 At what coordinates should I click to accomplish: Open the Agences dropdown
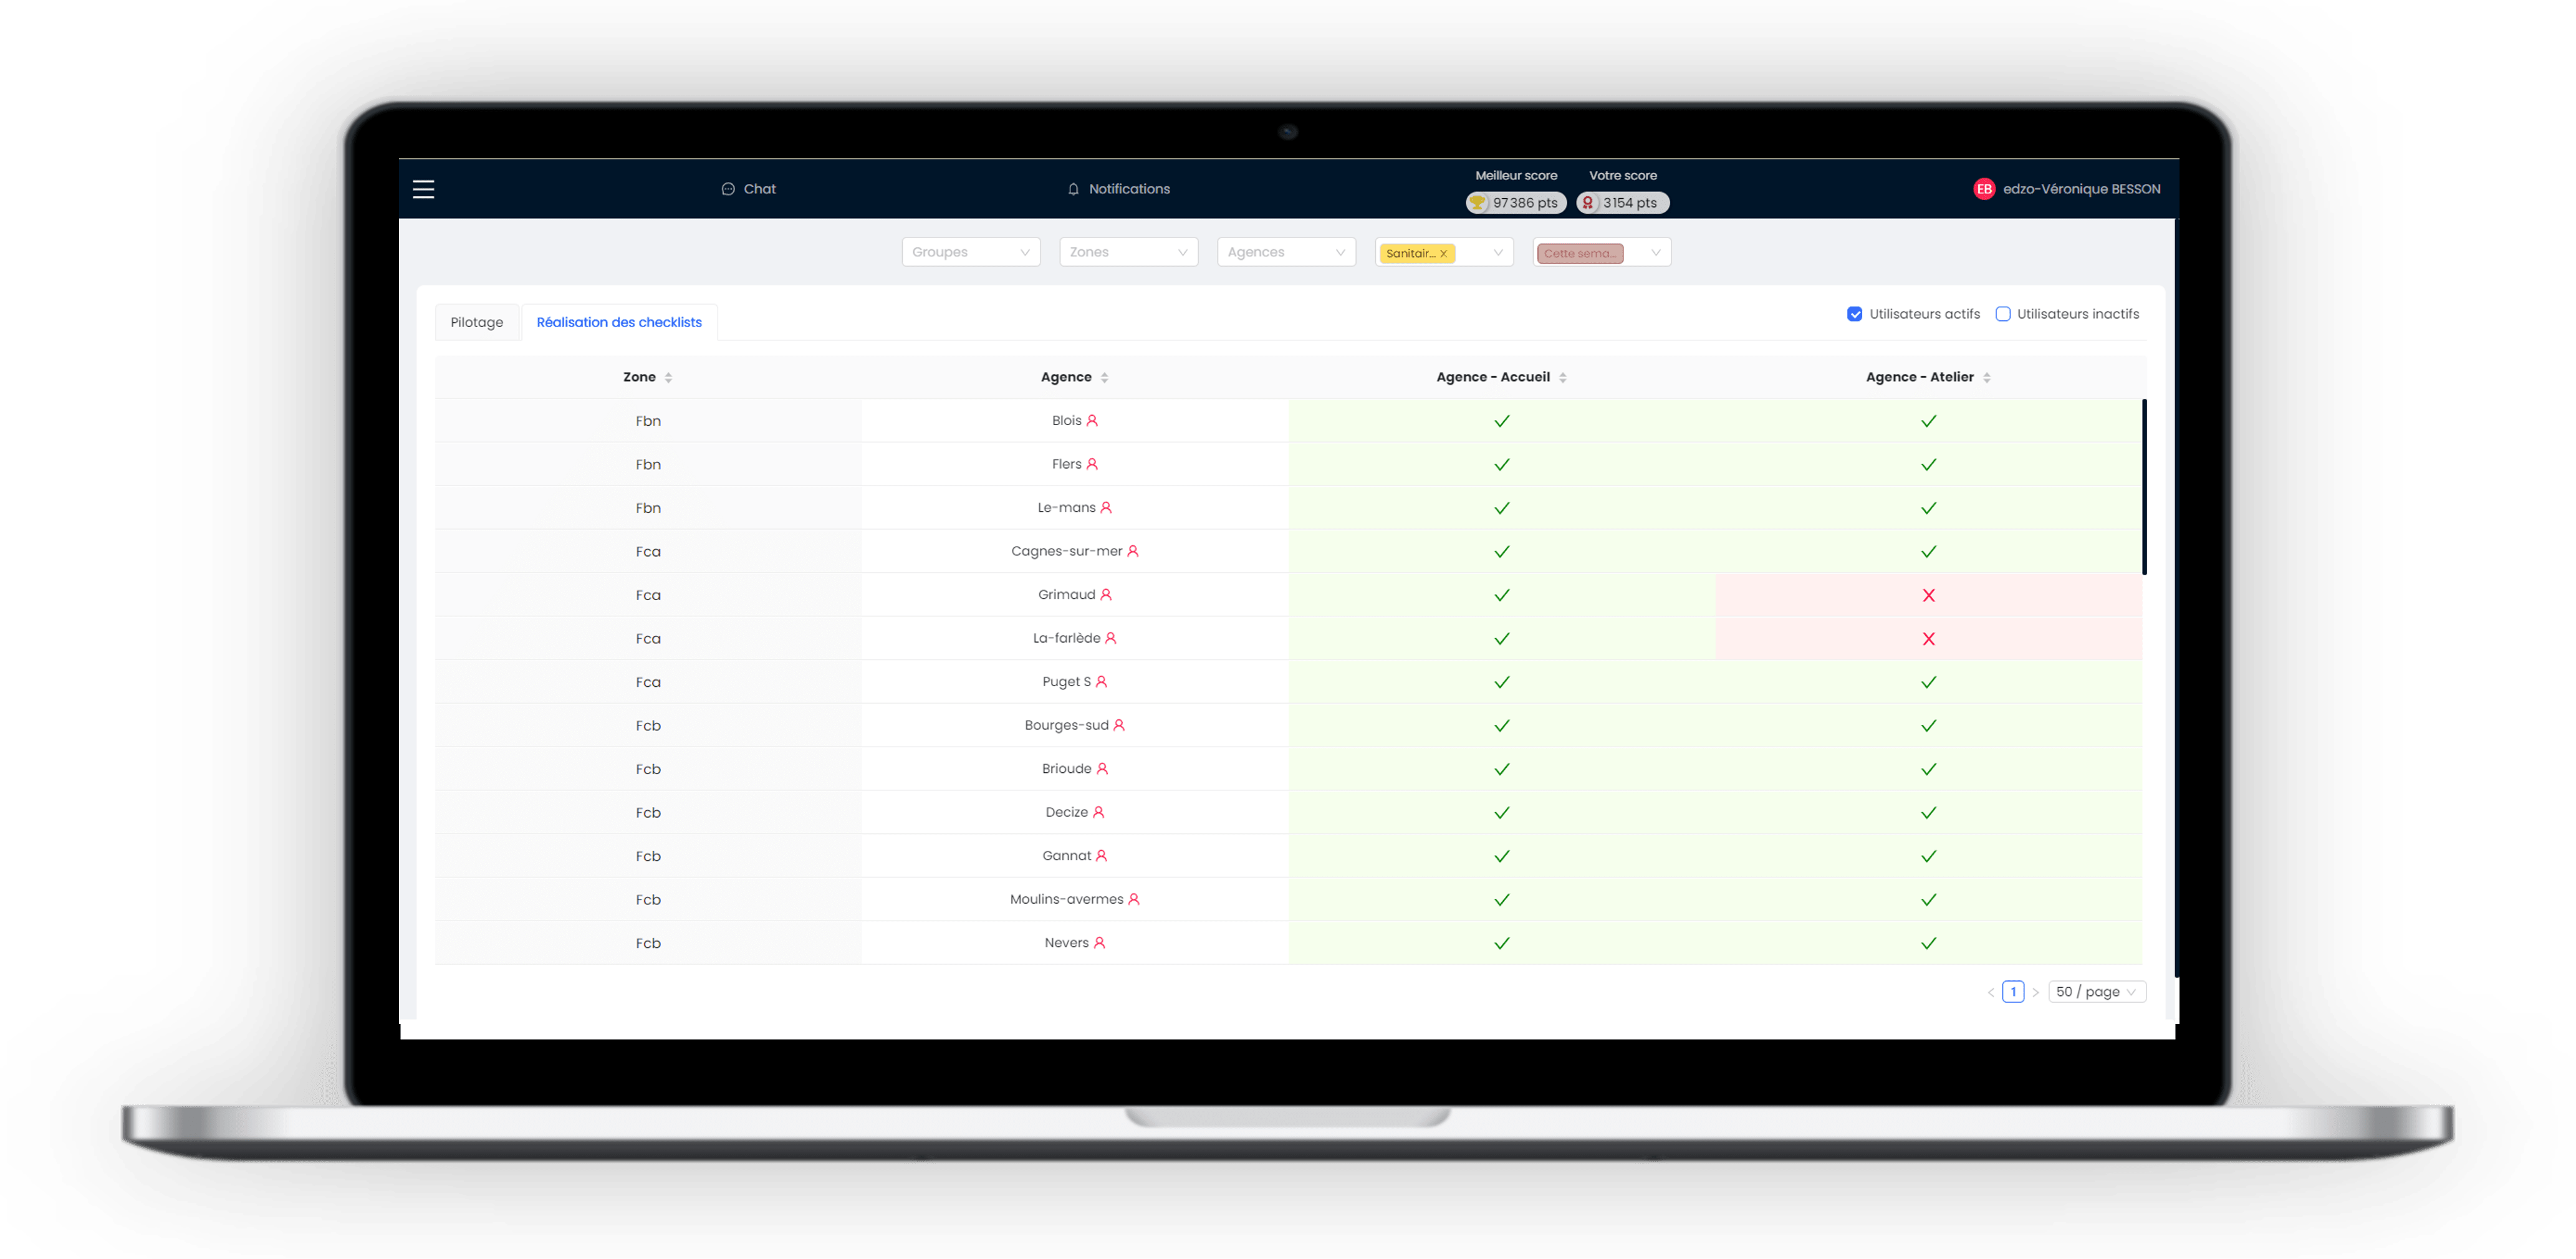coord(1286,252)
